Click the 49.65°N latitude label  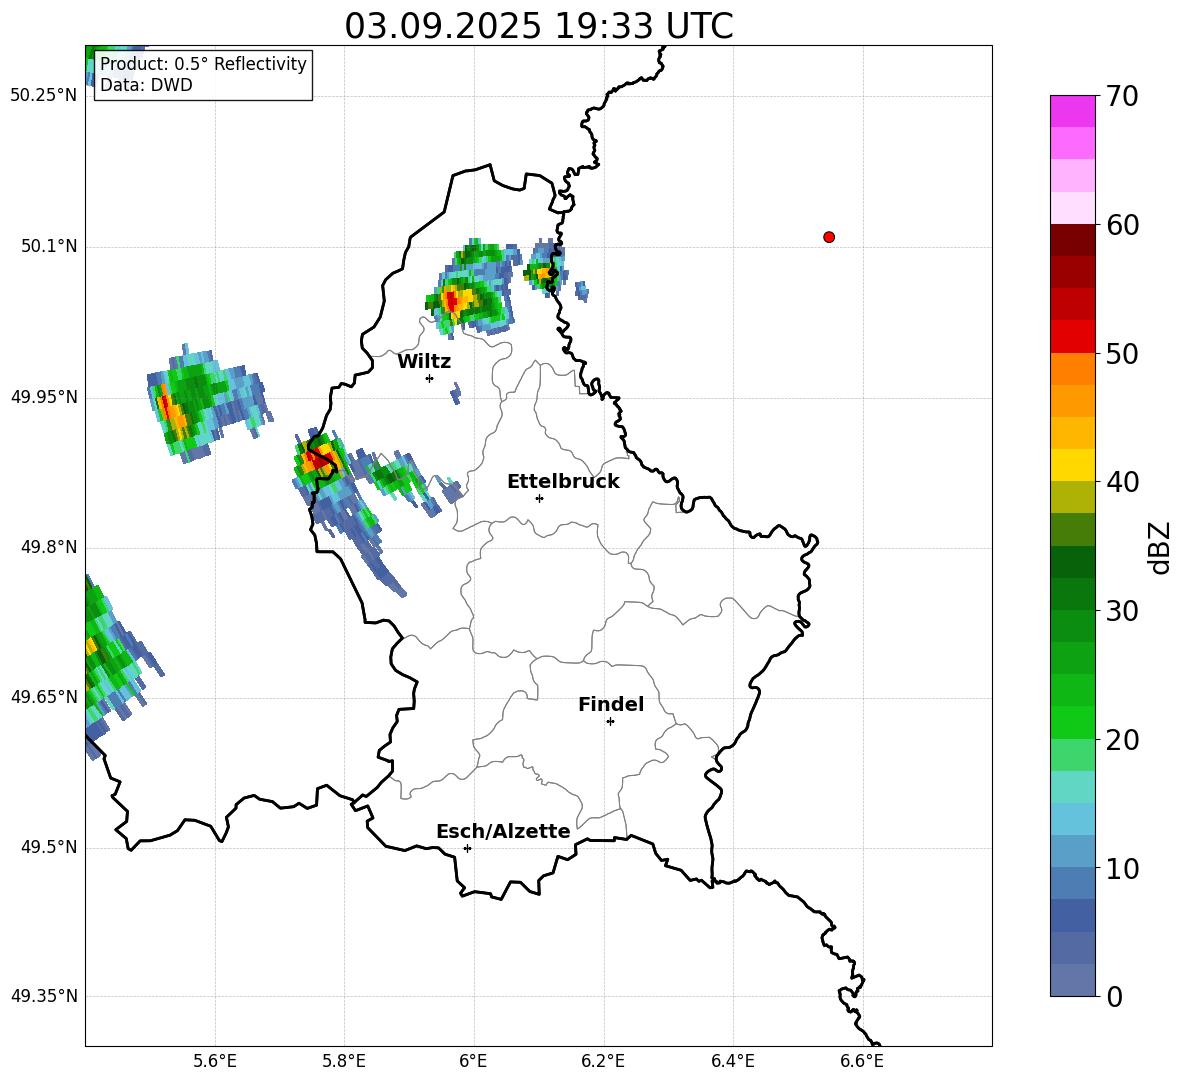coord(44,696)
